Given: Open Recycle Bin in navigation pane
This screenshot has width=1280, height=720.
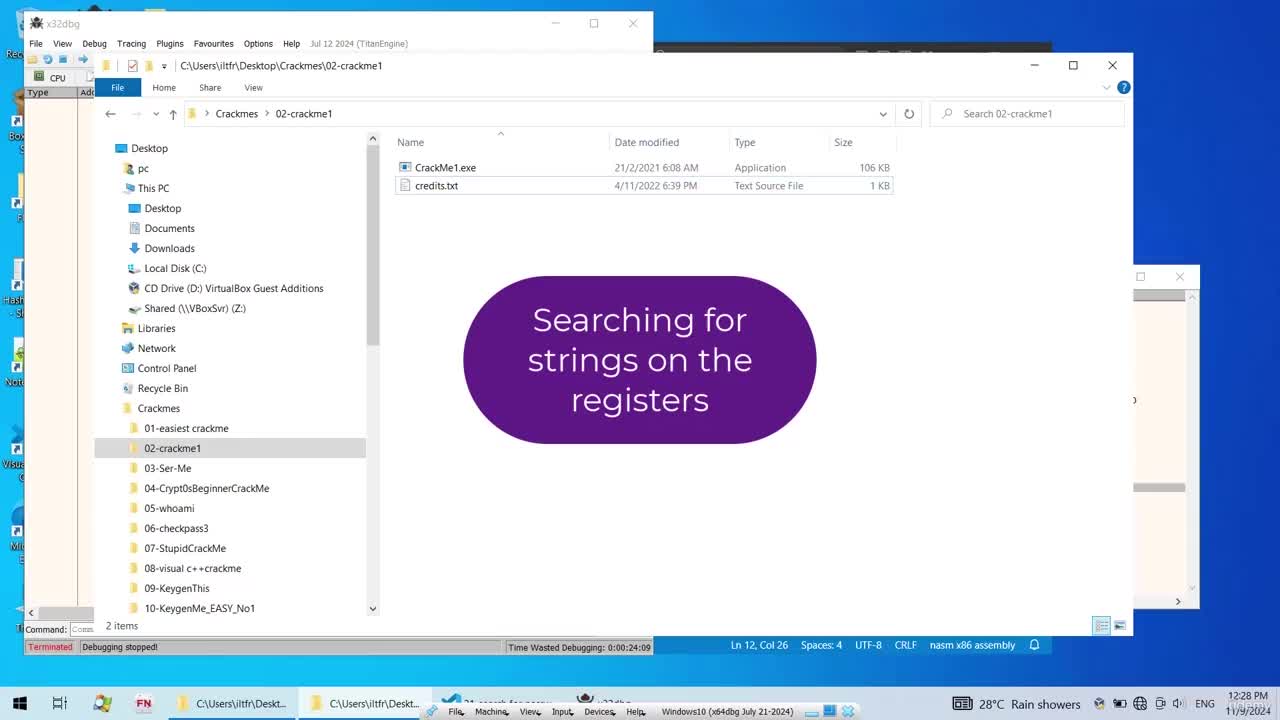Looking at the screenshot, I should [x=162, y=388].
